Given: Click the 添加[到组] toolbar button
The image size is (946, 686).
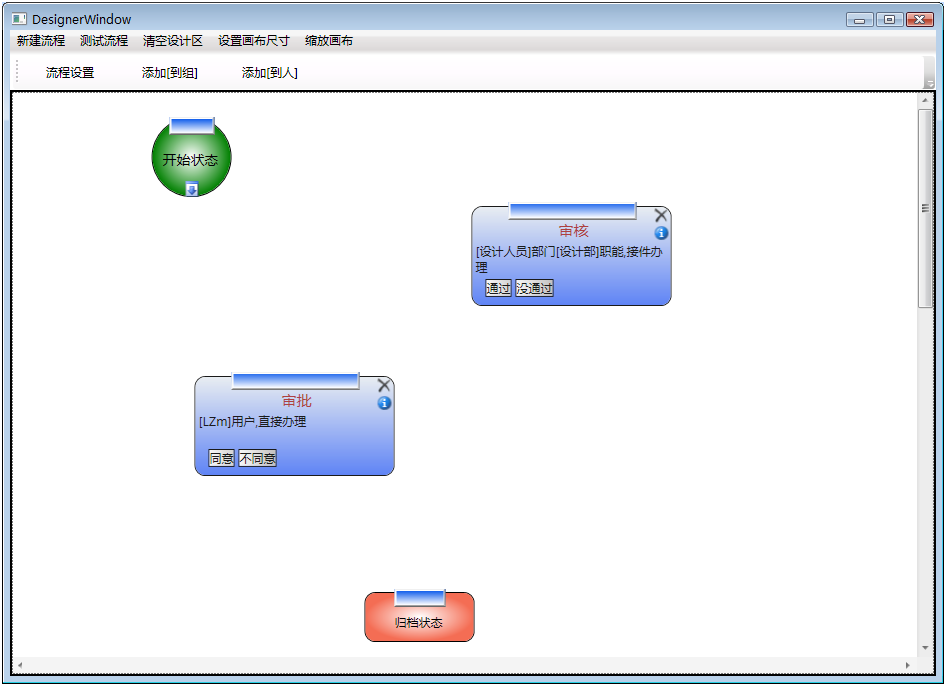Looking at the screenshot, I should (x=170, y=72).
